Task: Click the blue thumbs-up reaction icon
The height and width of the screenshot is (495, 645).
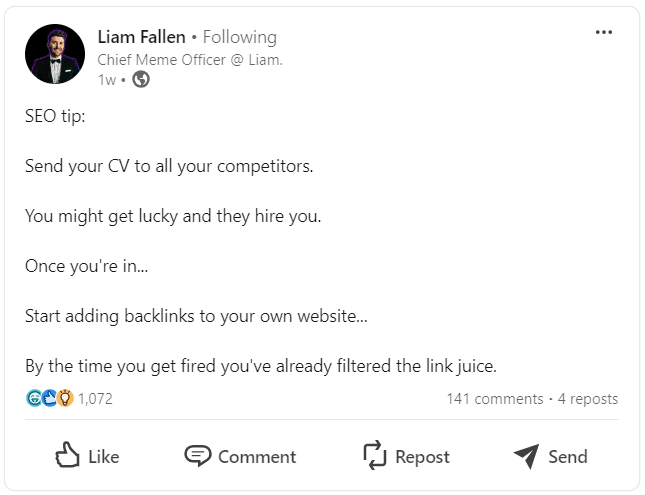Action: [50, 398]
